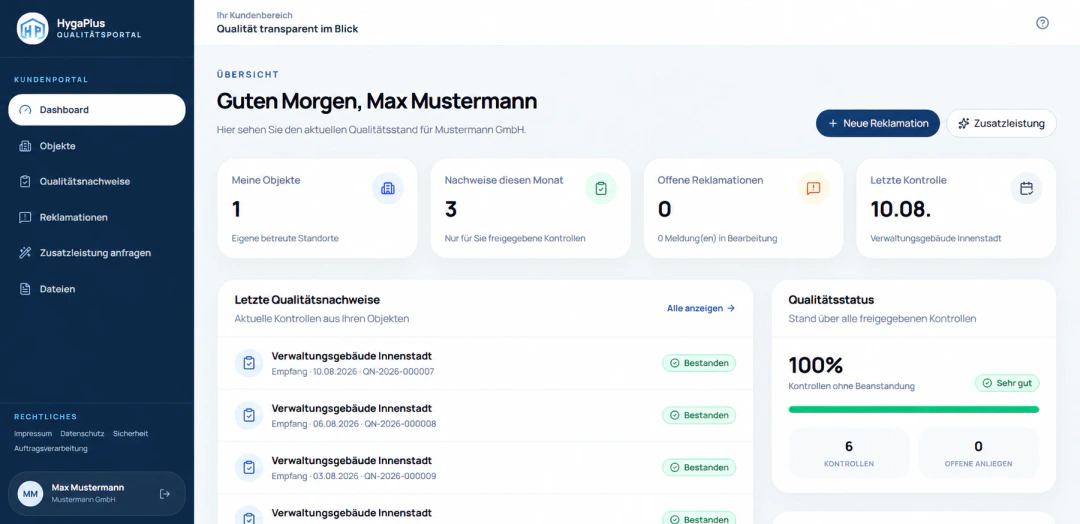Follow the Alle anzeigen link
This screenshot has width=1080, height=524.
click(x=700, y=308)
